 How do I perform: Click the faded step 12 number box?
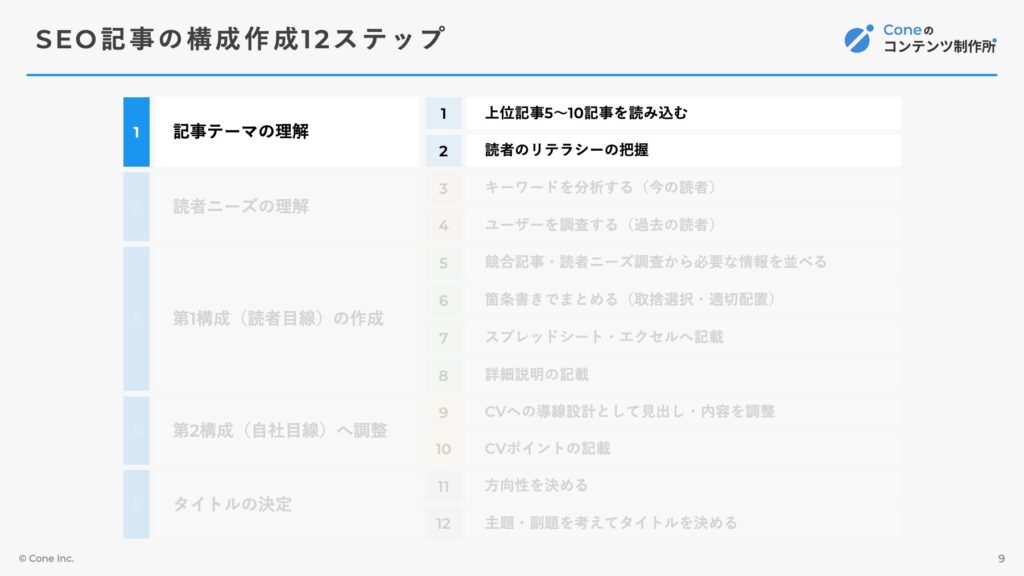tap(443, 524)
